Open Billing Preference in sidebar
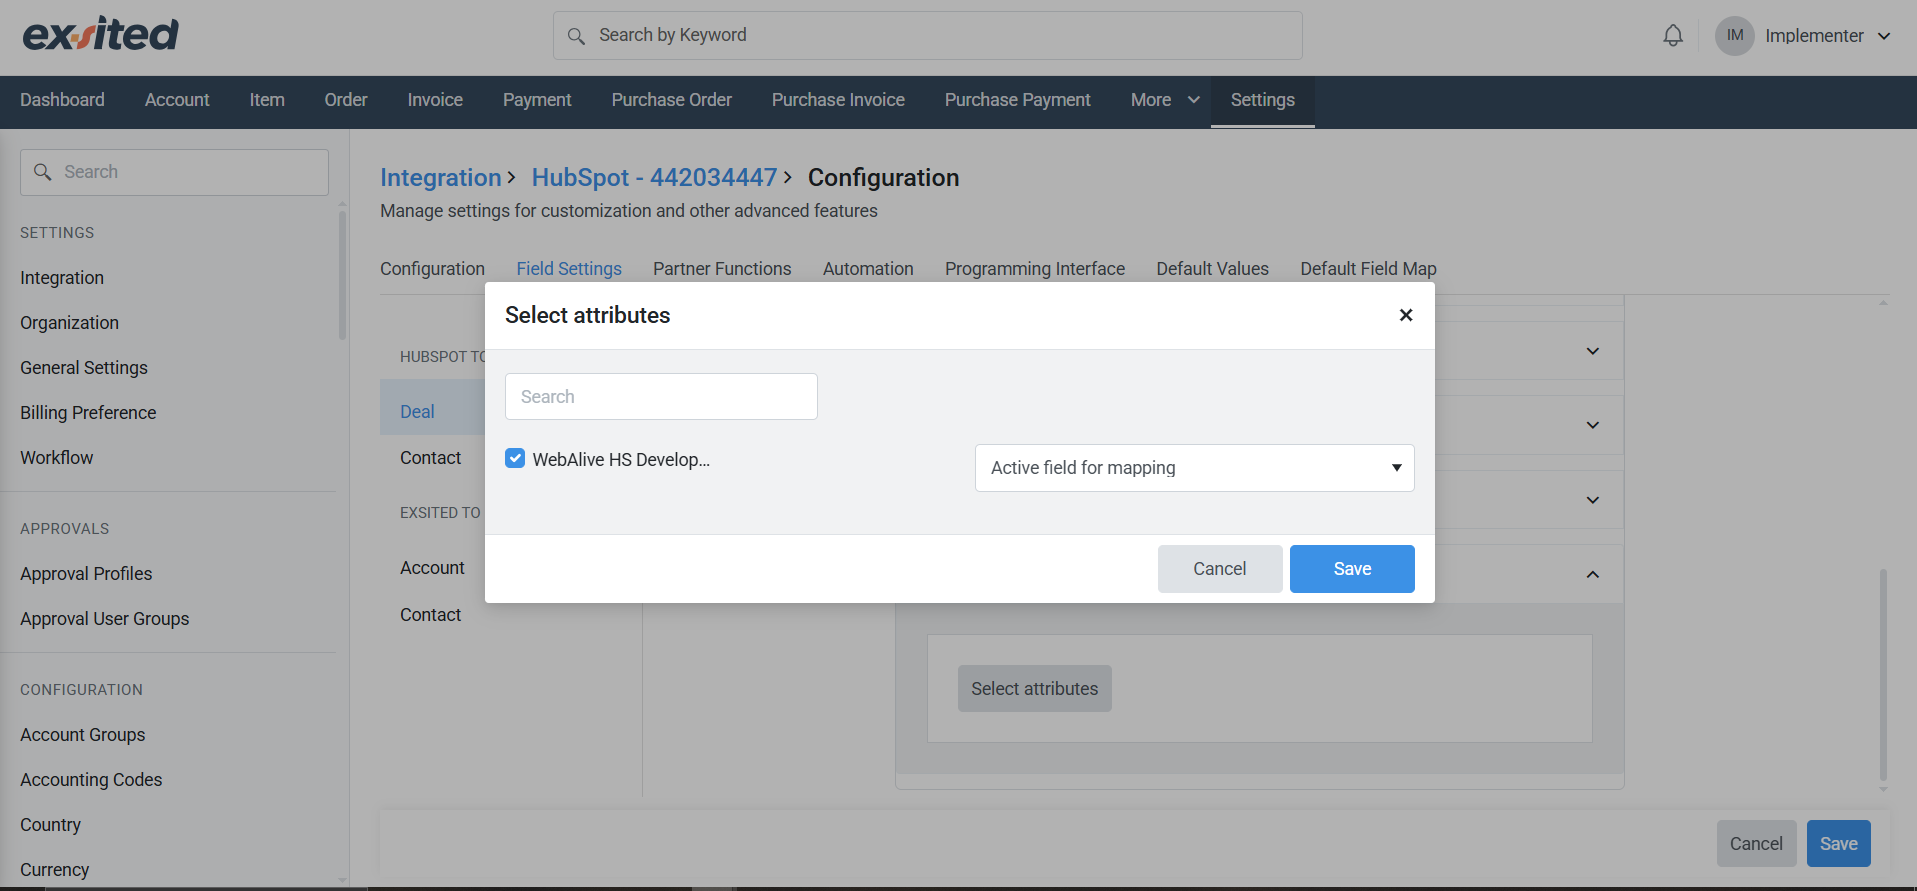 coord(88,413)
